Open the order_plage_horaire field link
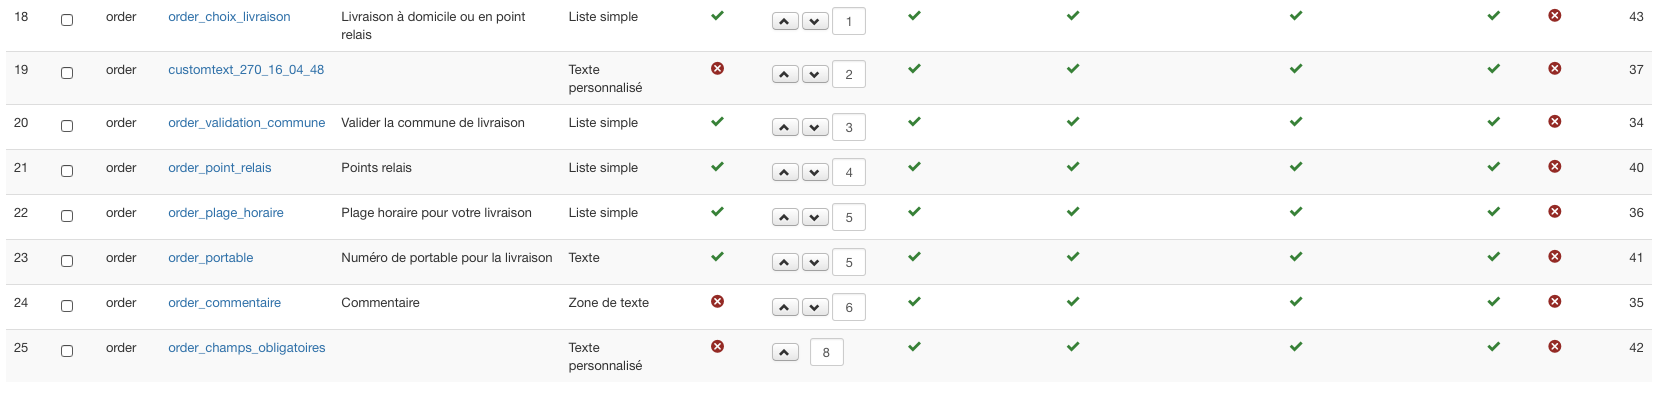This screenshot has width=1666, height=417. coord(226,212)
